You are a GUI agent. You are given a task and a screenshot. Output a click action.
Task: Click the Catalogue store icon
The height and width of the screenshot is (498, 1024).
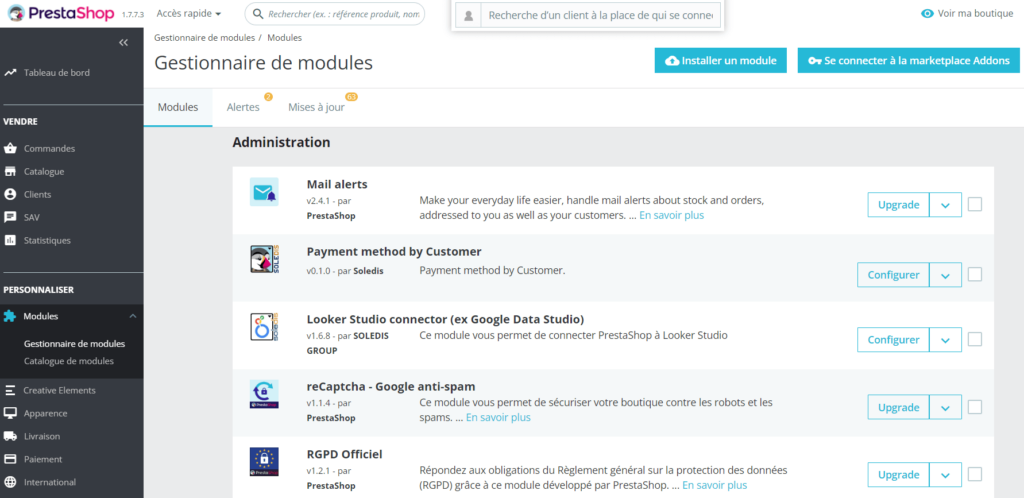pos(10,172)
